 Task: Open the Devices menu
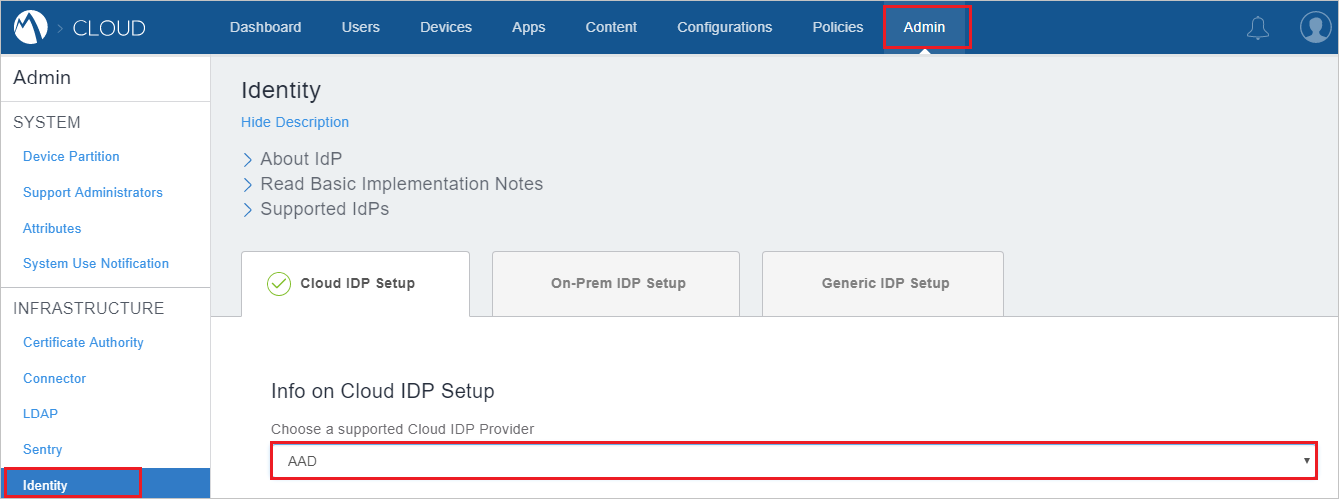tap(446, 27)
